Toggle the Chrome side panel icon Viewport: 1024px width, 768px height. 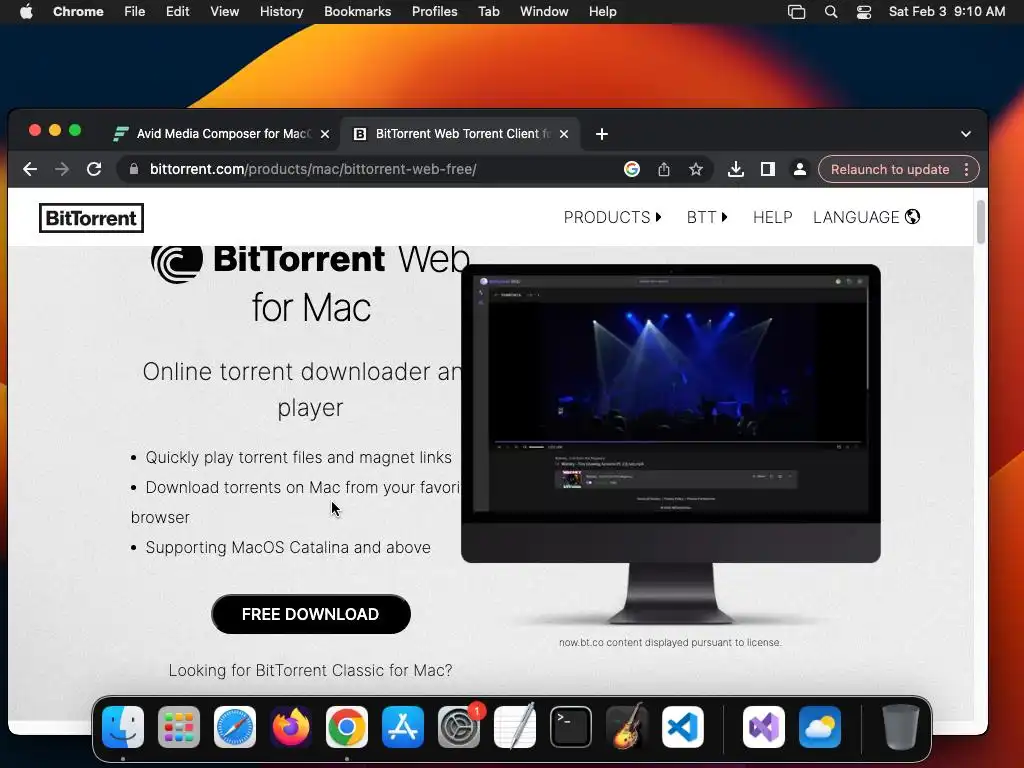[767, 169]
